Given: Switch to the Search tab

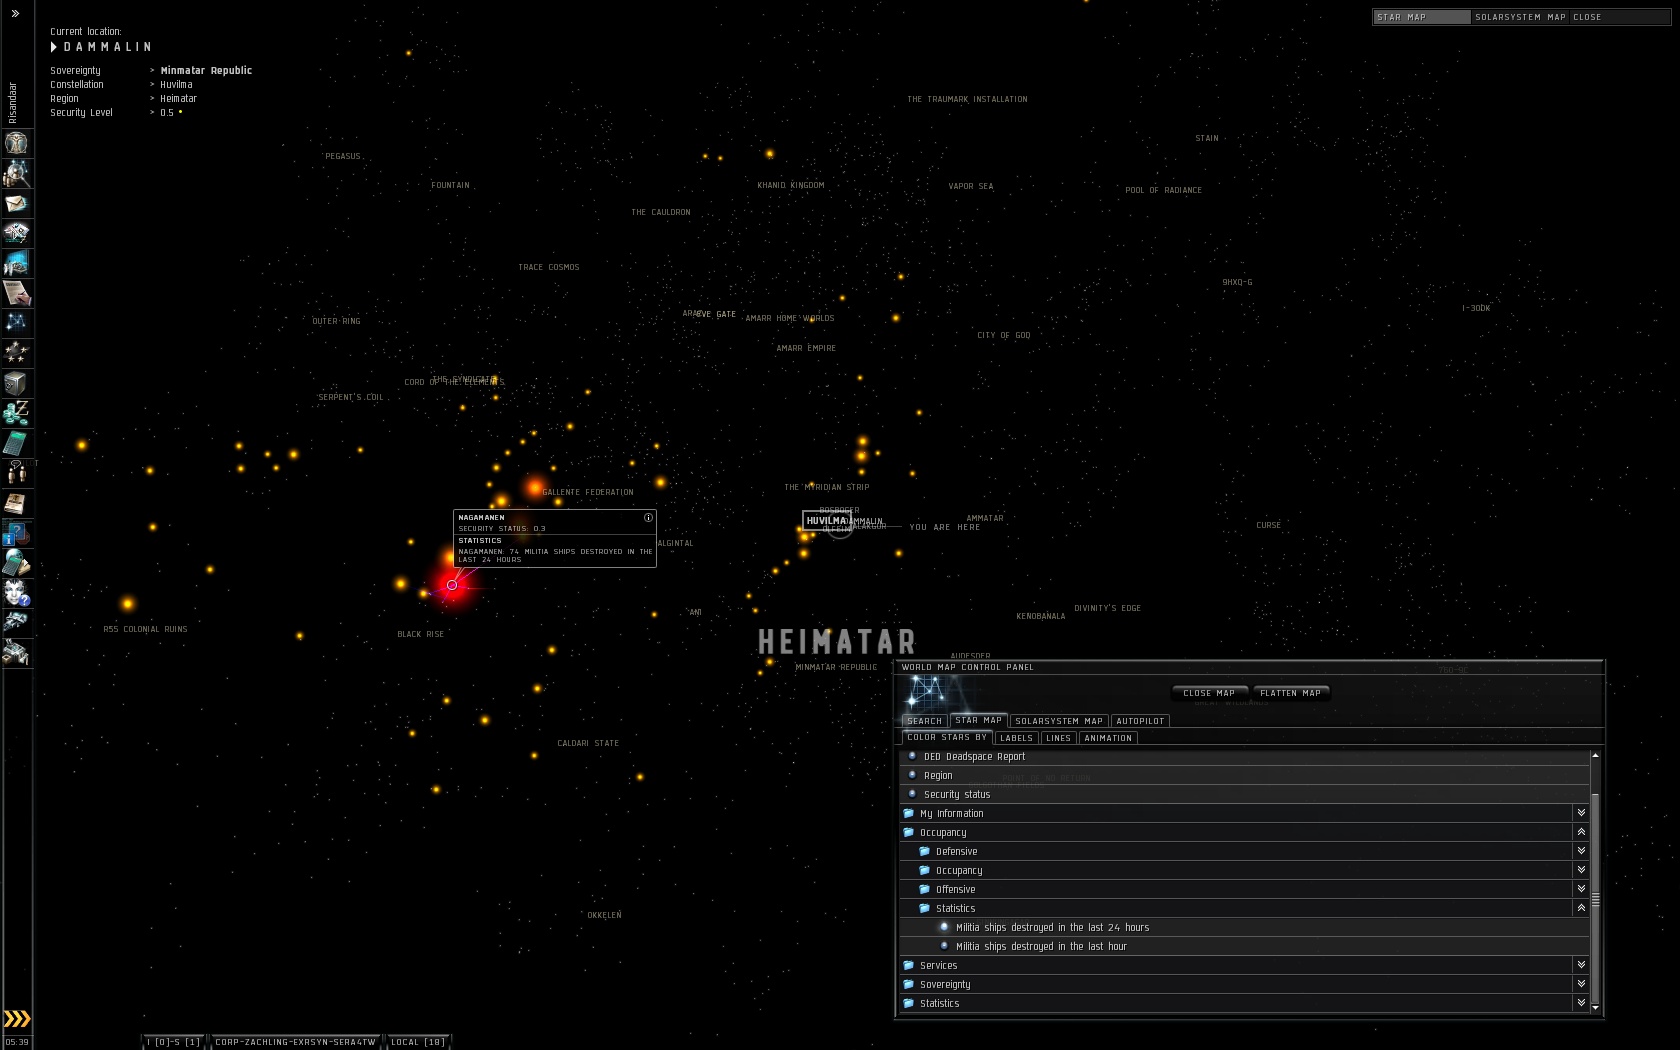Looking at the screenshot, I should [x=925, y=721].
